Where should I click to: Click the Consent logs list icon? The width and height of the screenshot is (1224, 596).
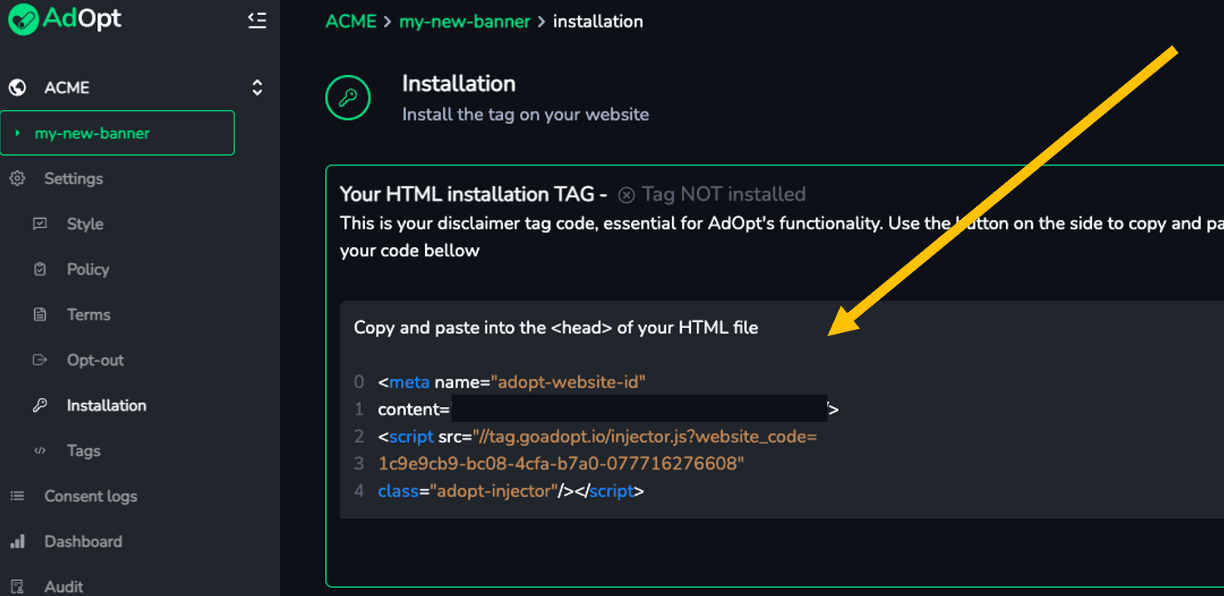[x=17, y=496]
